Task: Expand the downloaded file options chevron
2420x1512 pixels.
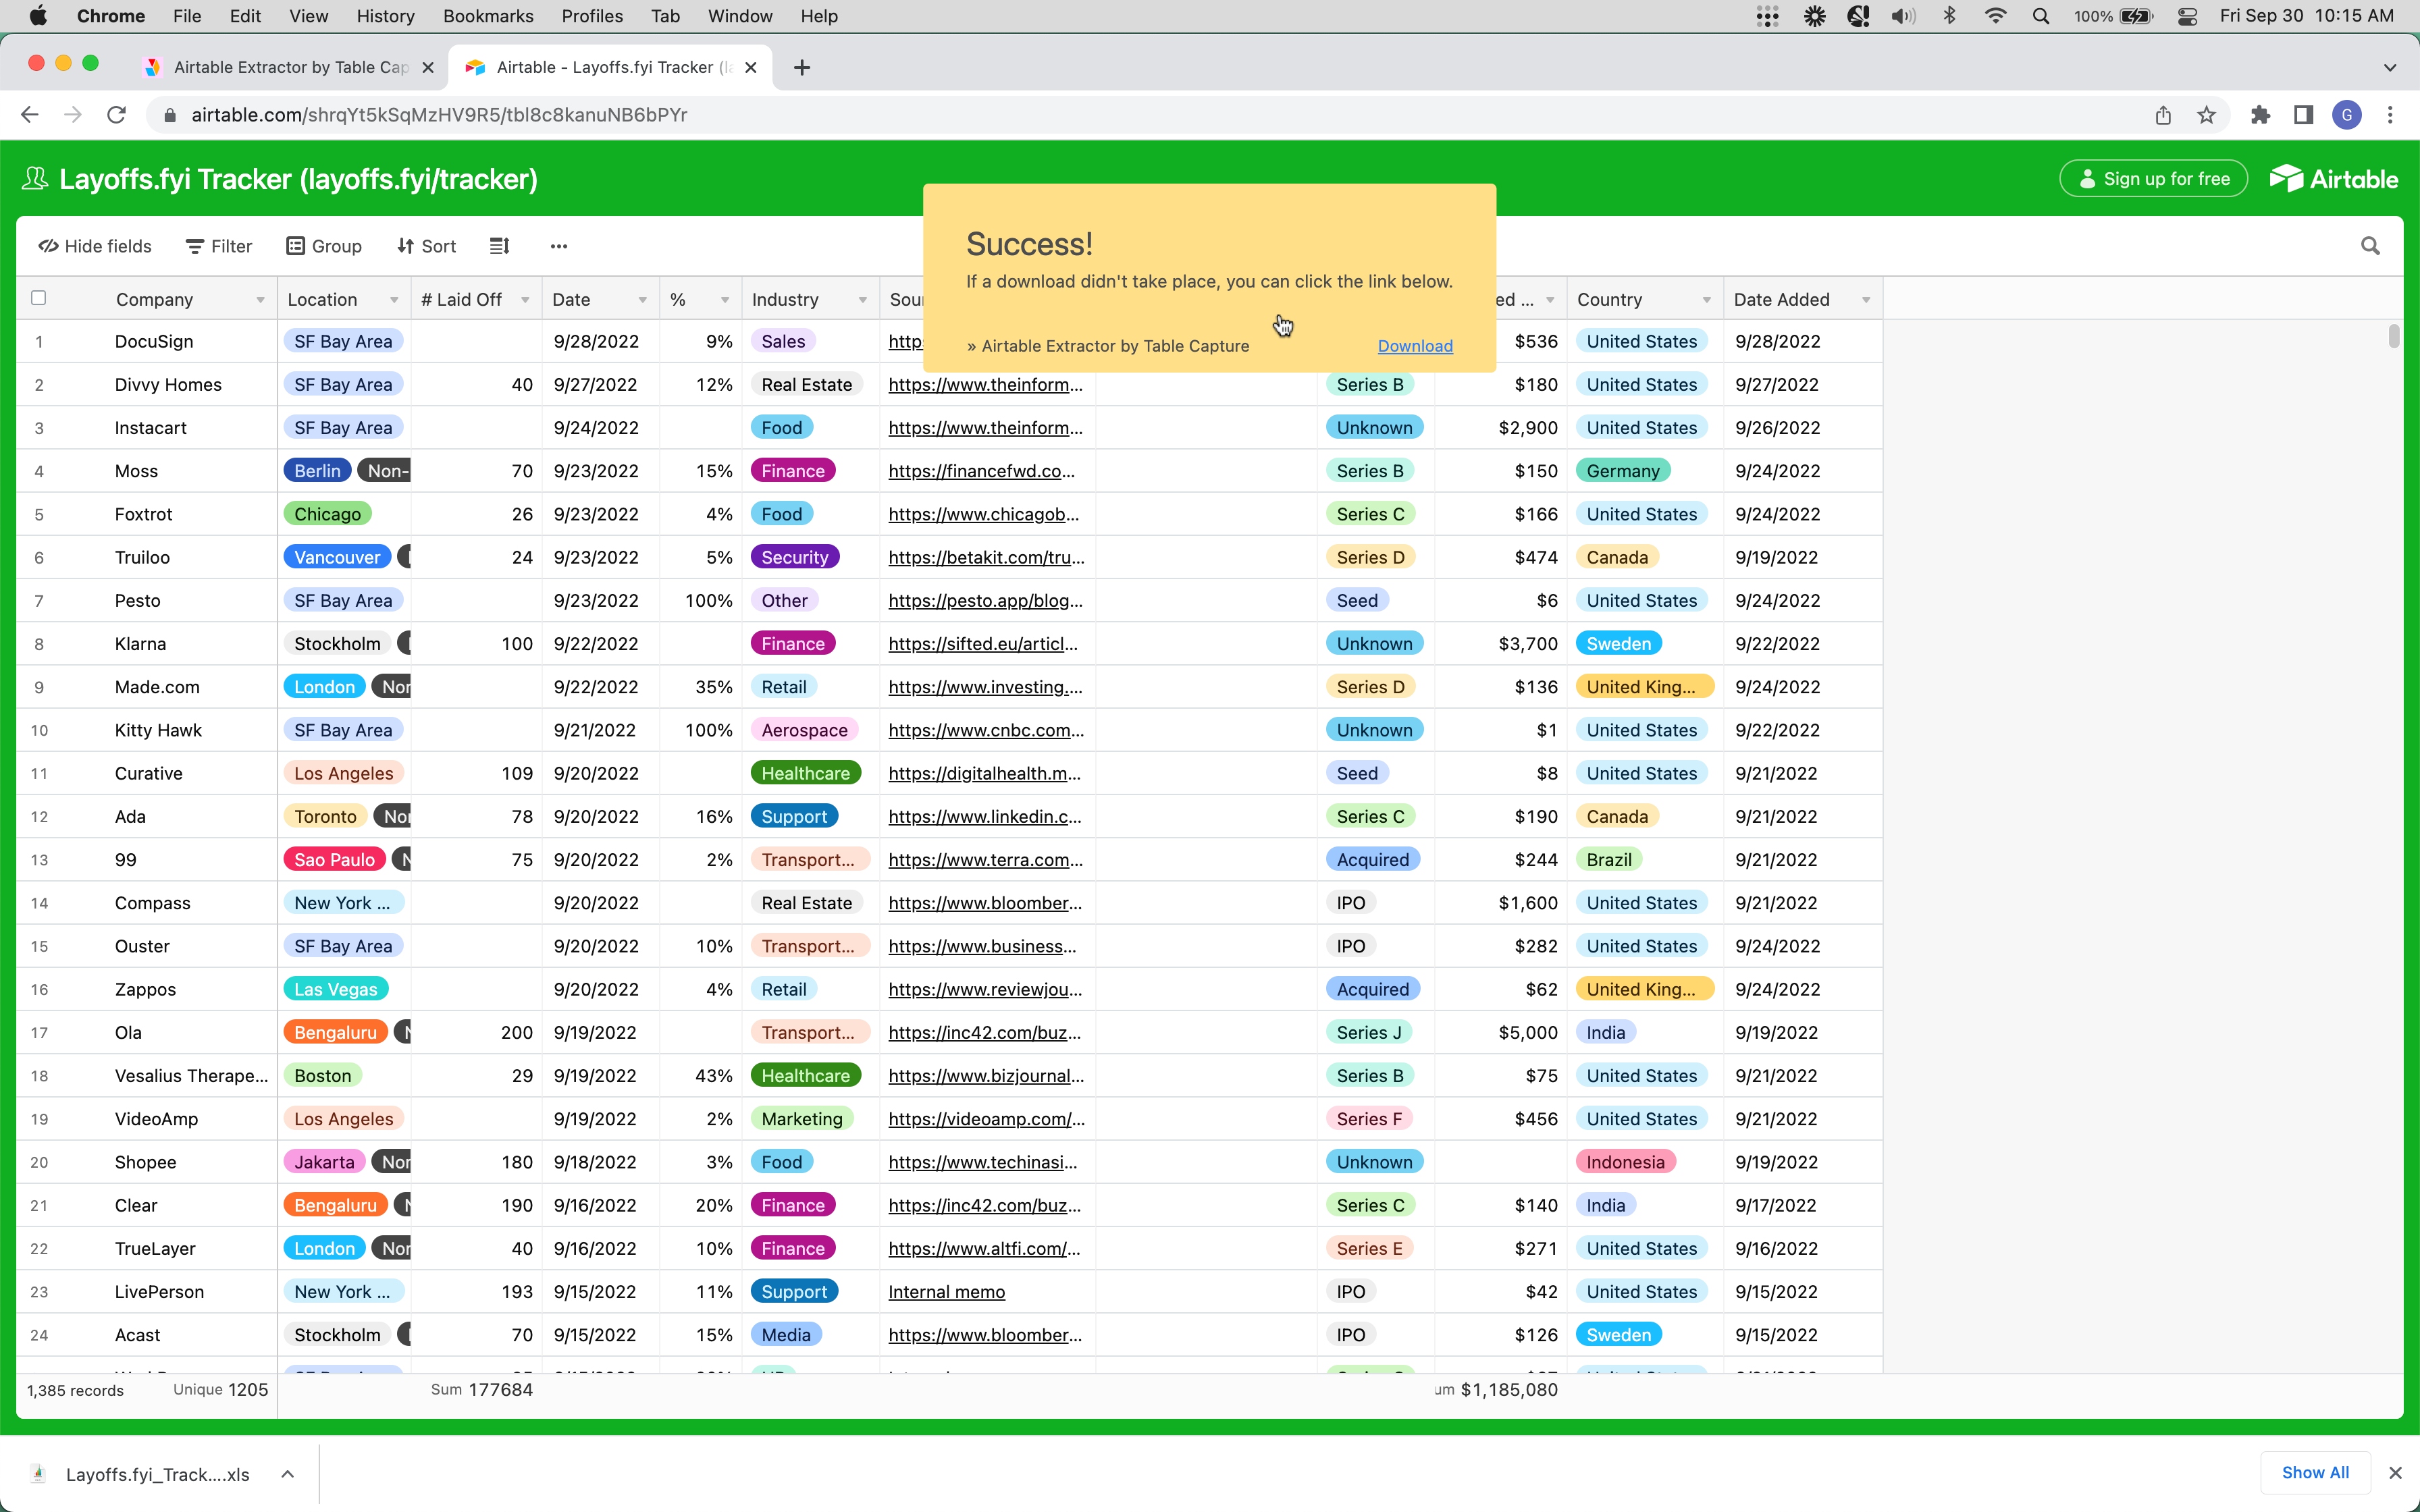Action: 288,1474
